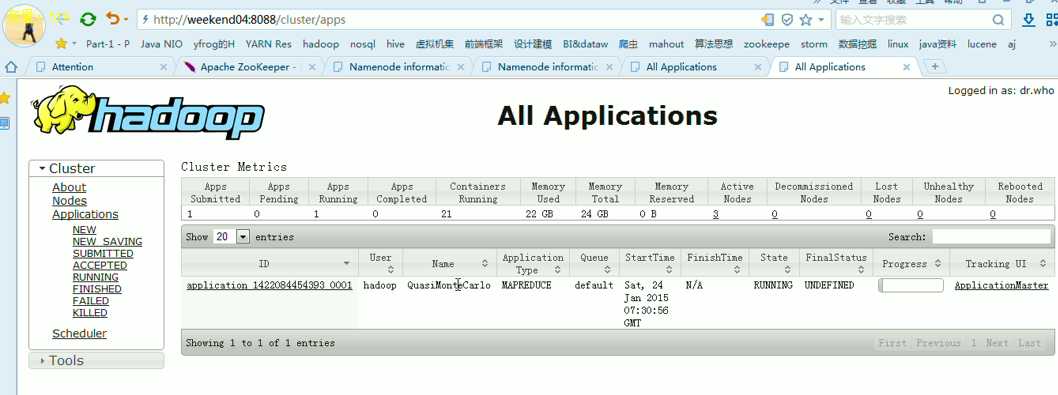The width and height of the screenshot is (1058, 395).
Task: Click the shield security icon in the address bar
Action: coord(787,20)
